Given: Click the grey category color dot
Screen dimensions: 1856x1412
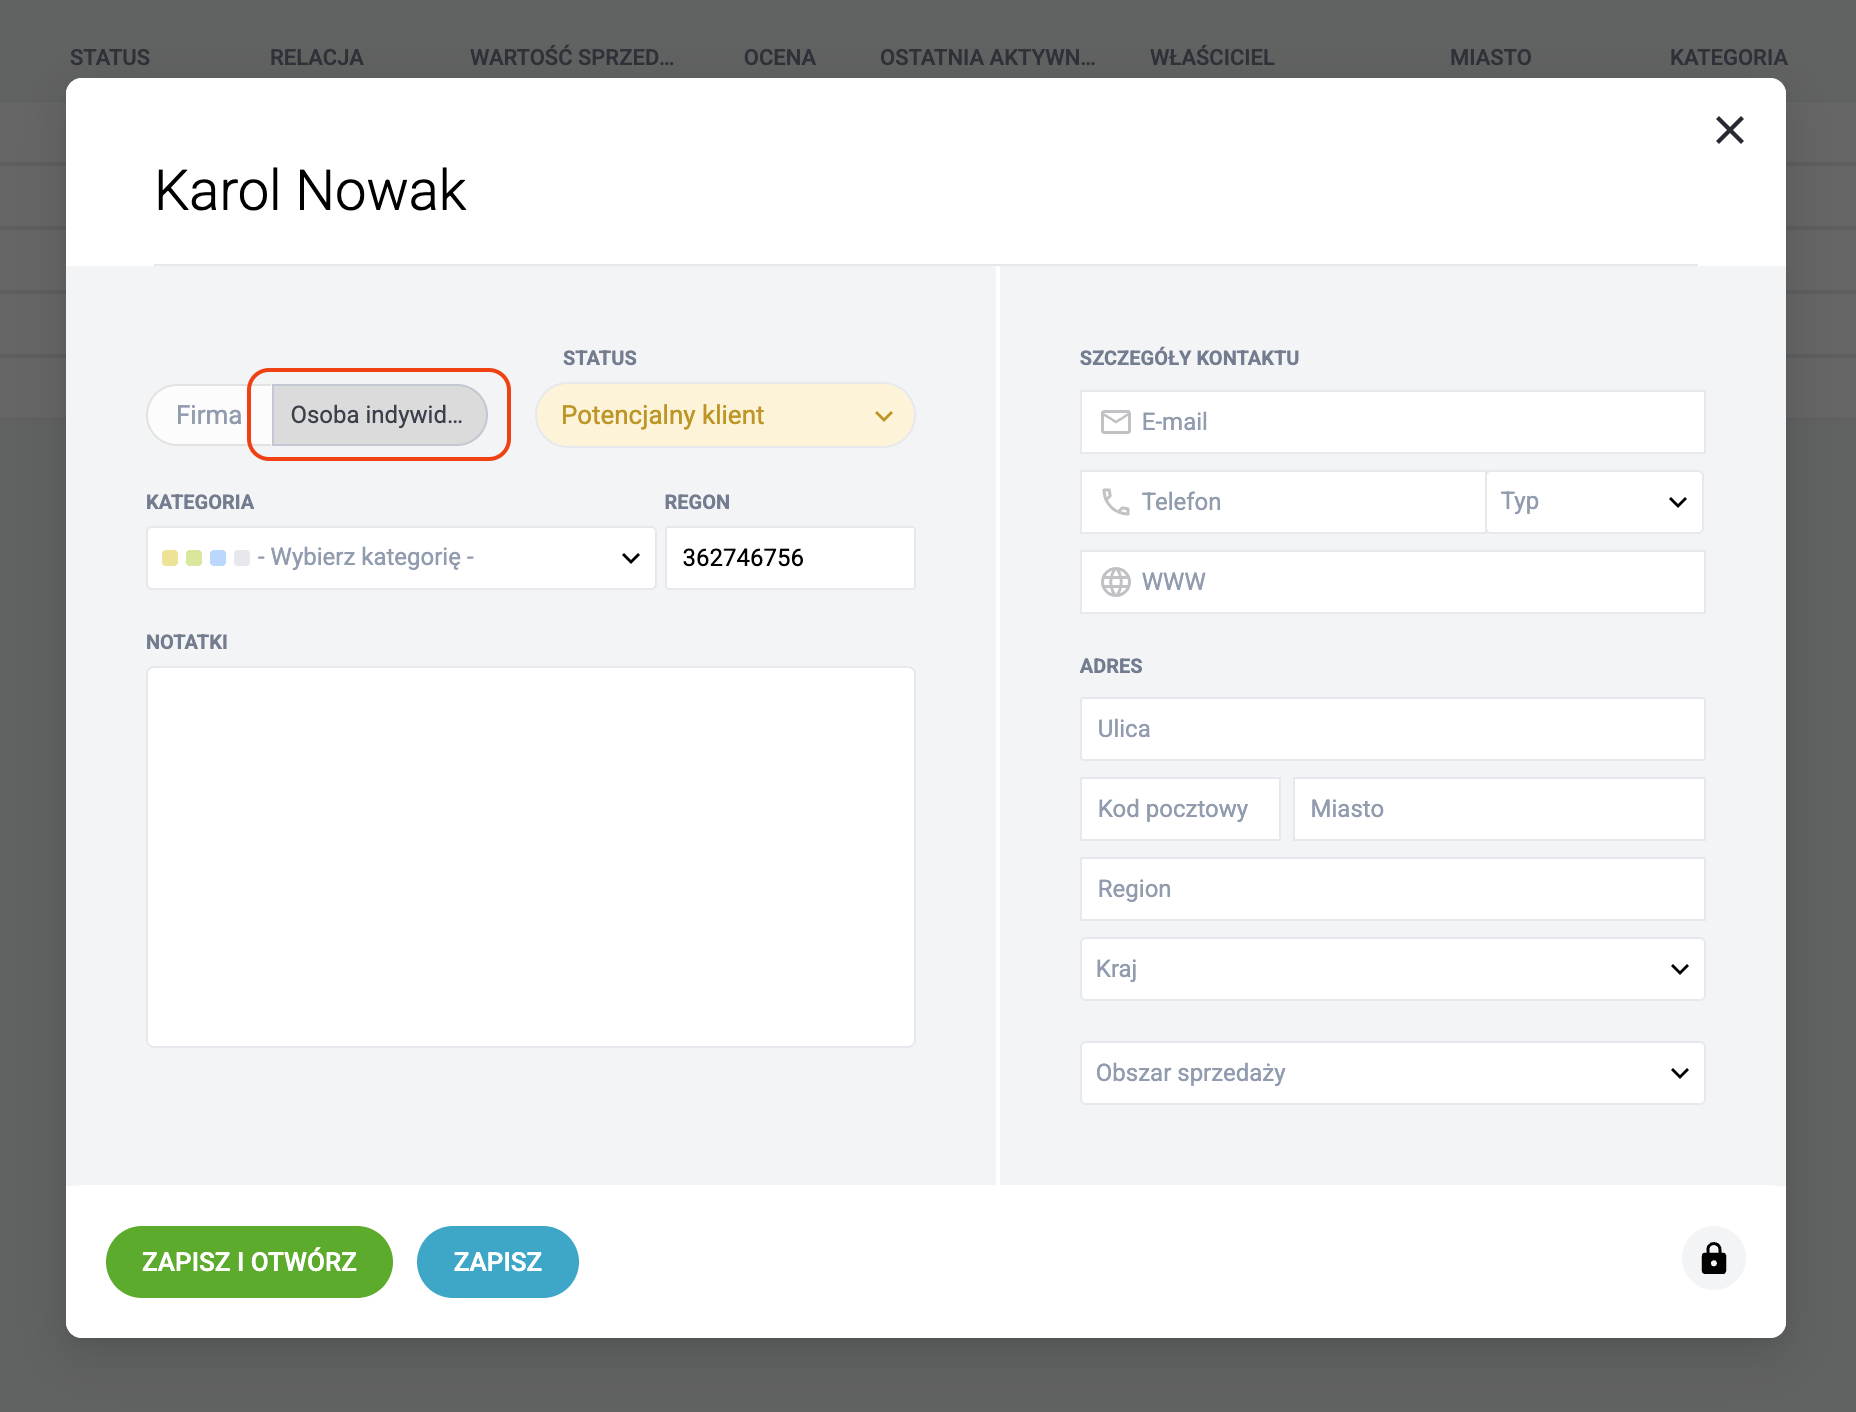Looking at the screenshot, I should pos(242,558).
